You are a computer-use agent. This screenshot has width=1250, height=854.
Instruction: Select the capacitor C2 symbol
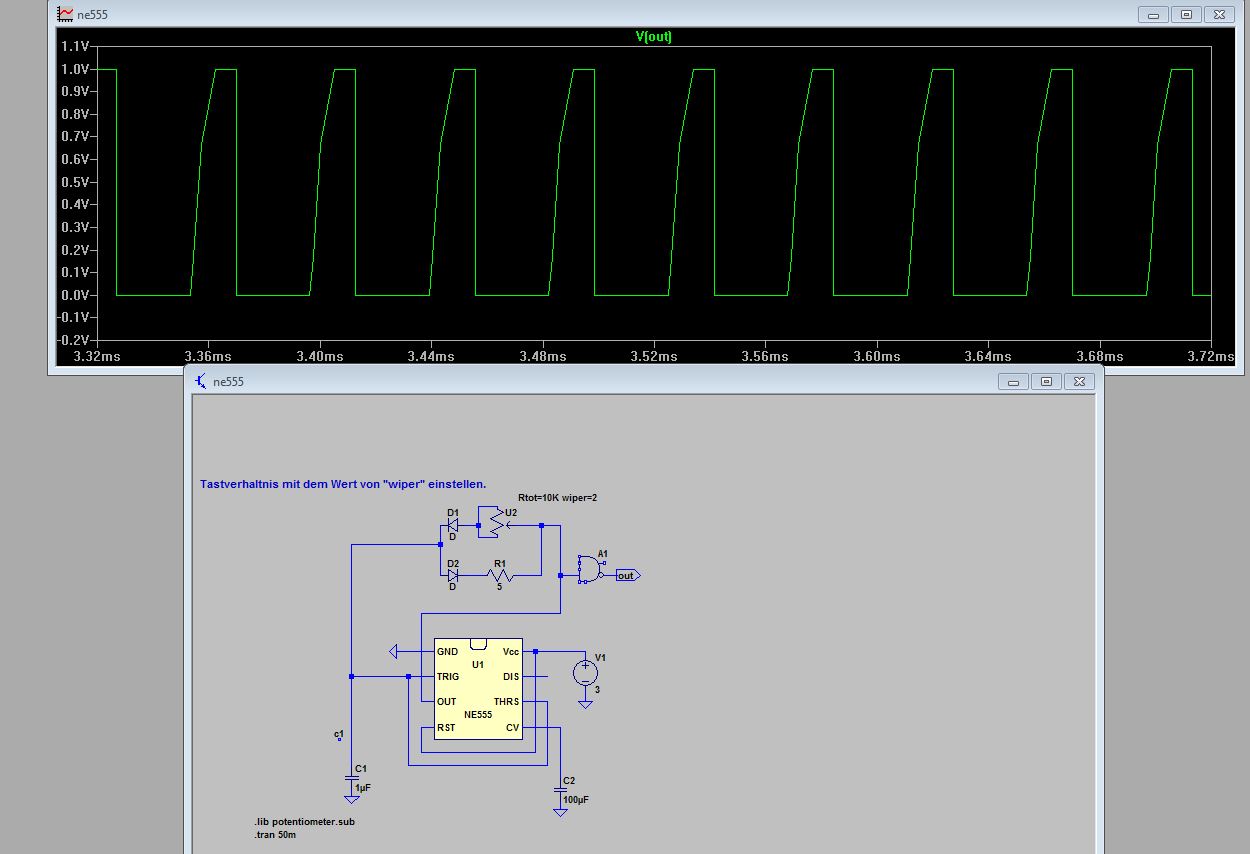click(560, 788)
